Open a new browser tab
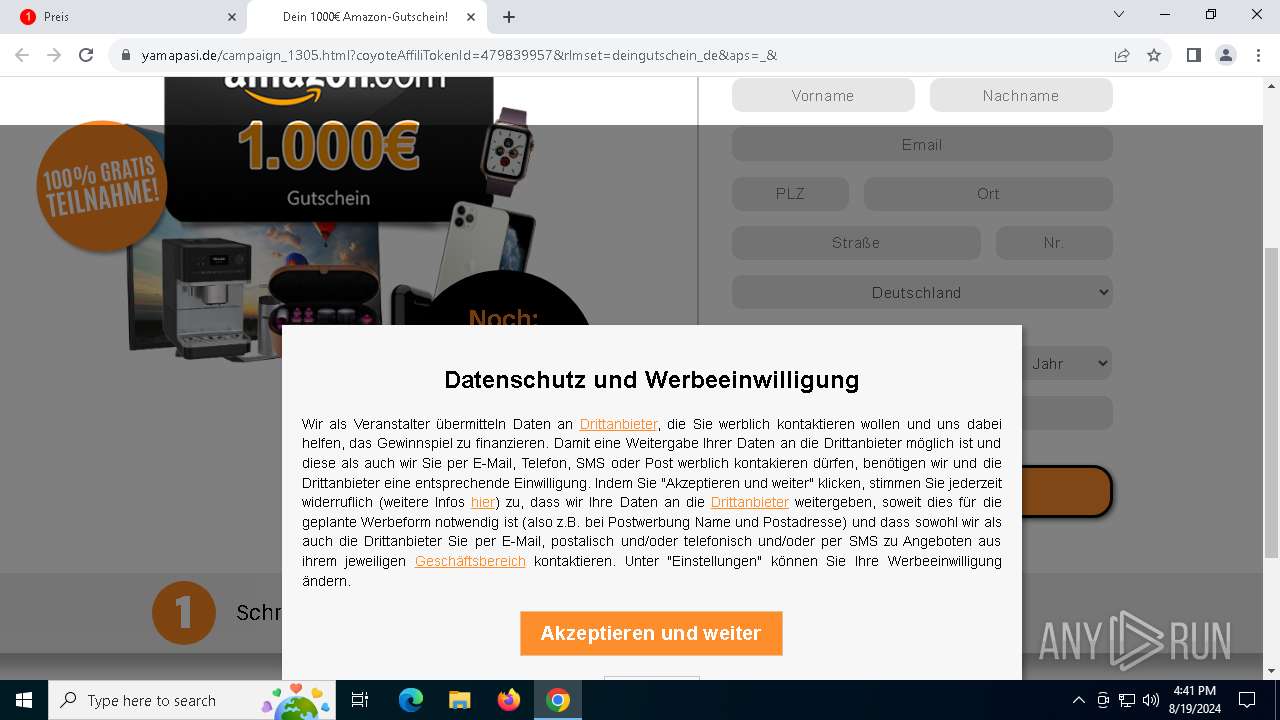1280x720 pixels. [509, 17]
